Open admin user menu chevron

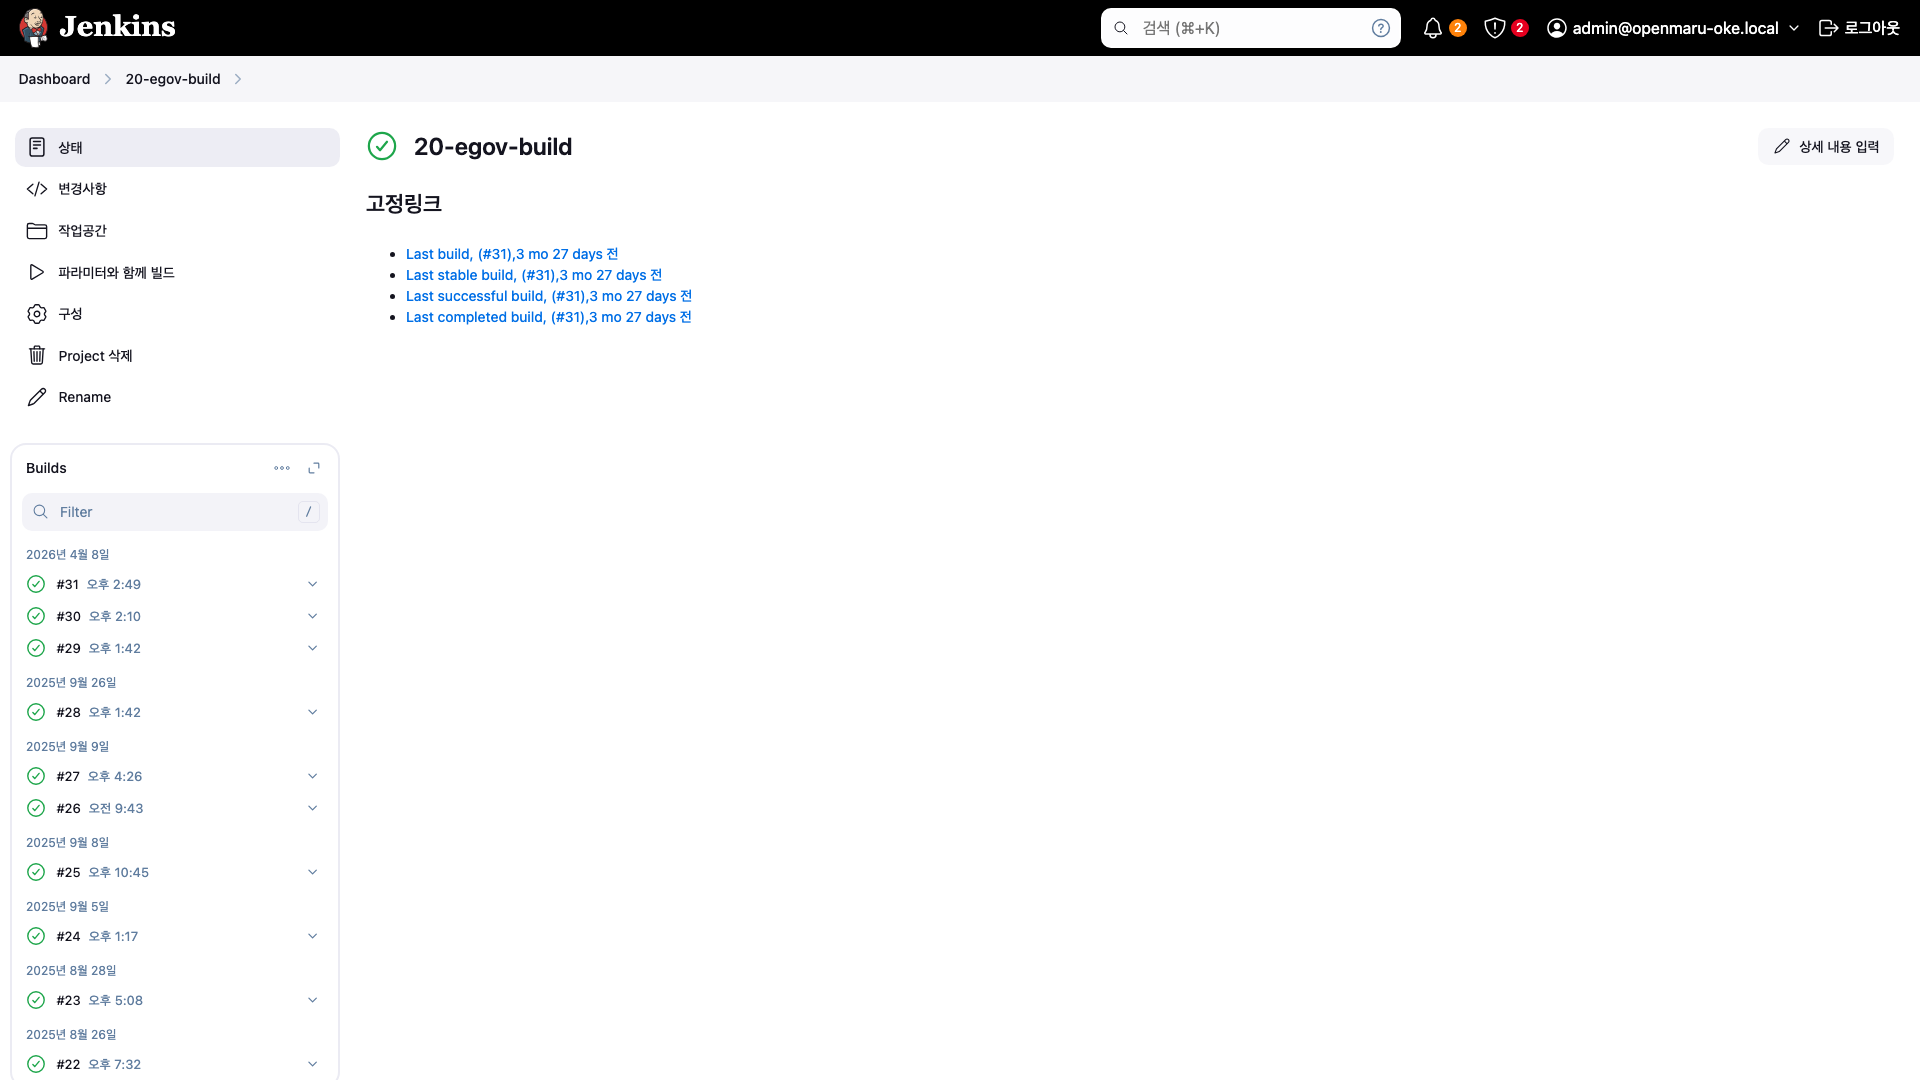pyautogui.click(x=1794, y=28)
